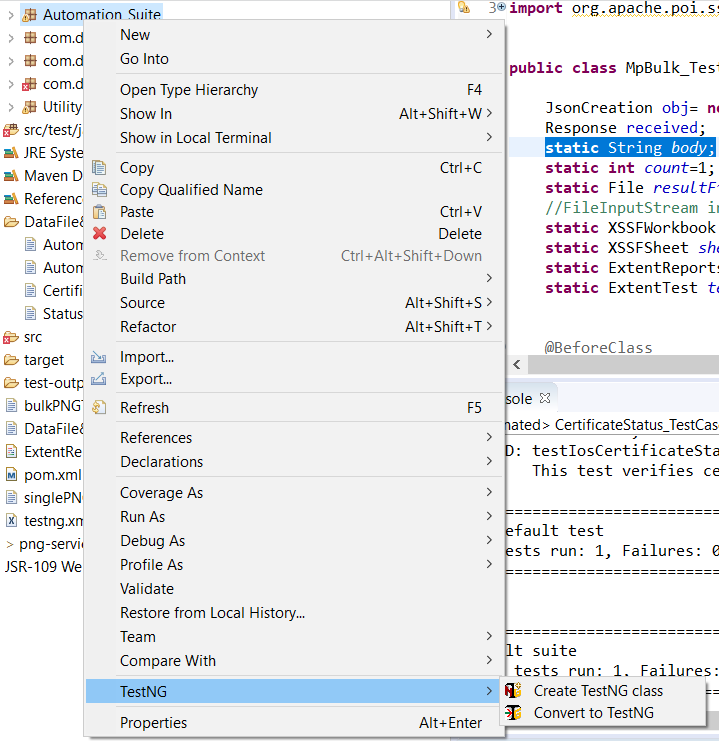This screenshot has width=724, height=741.
Task: Click the Export icon
Action: 99,379
